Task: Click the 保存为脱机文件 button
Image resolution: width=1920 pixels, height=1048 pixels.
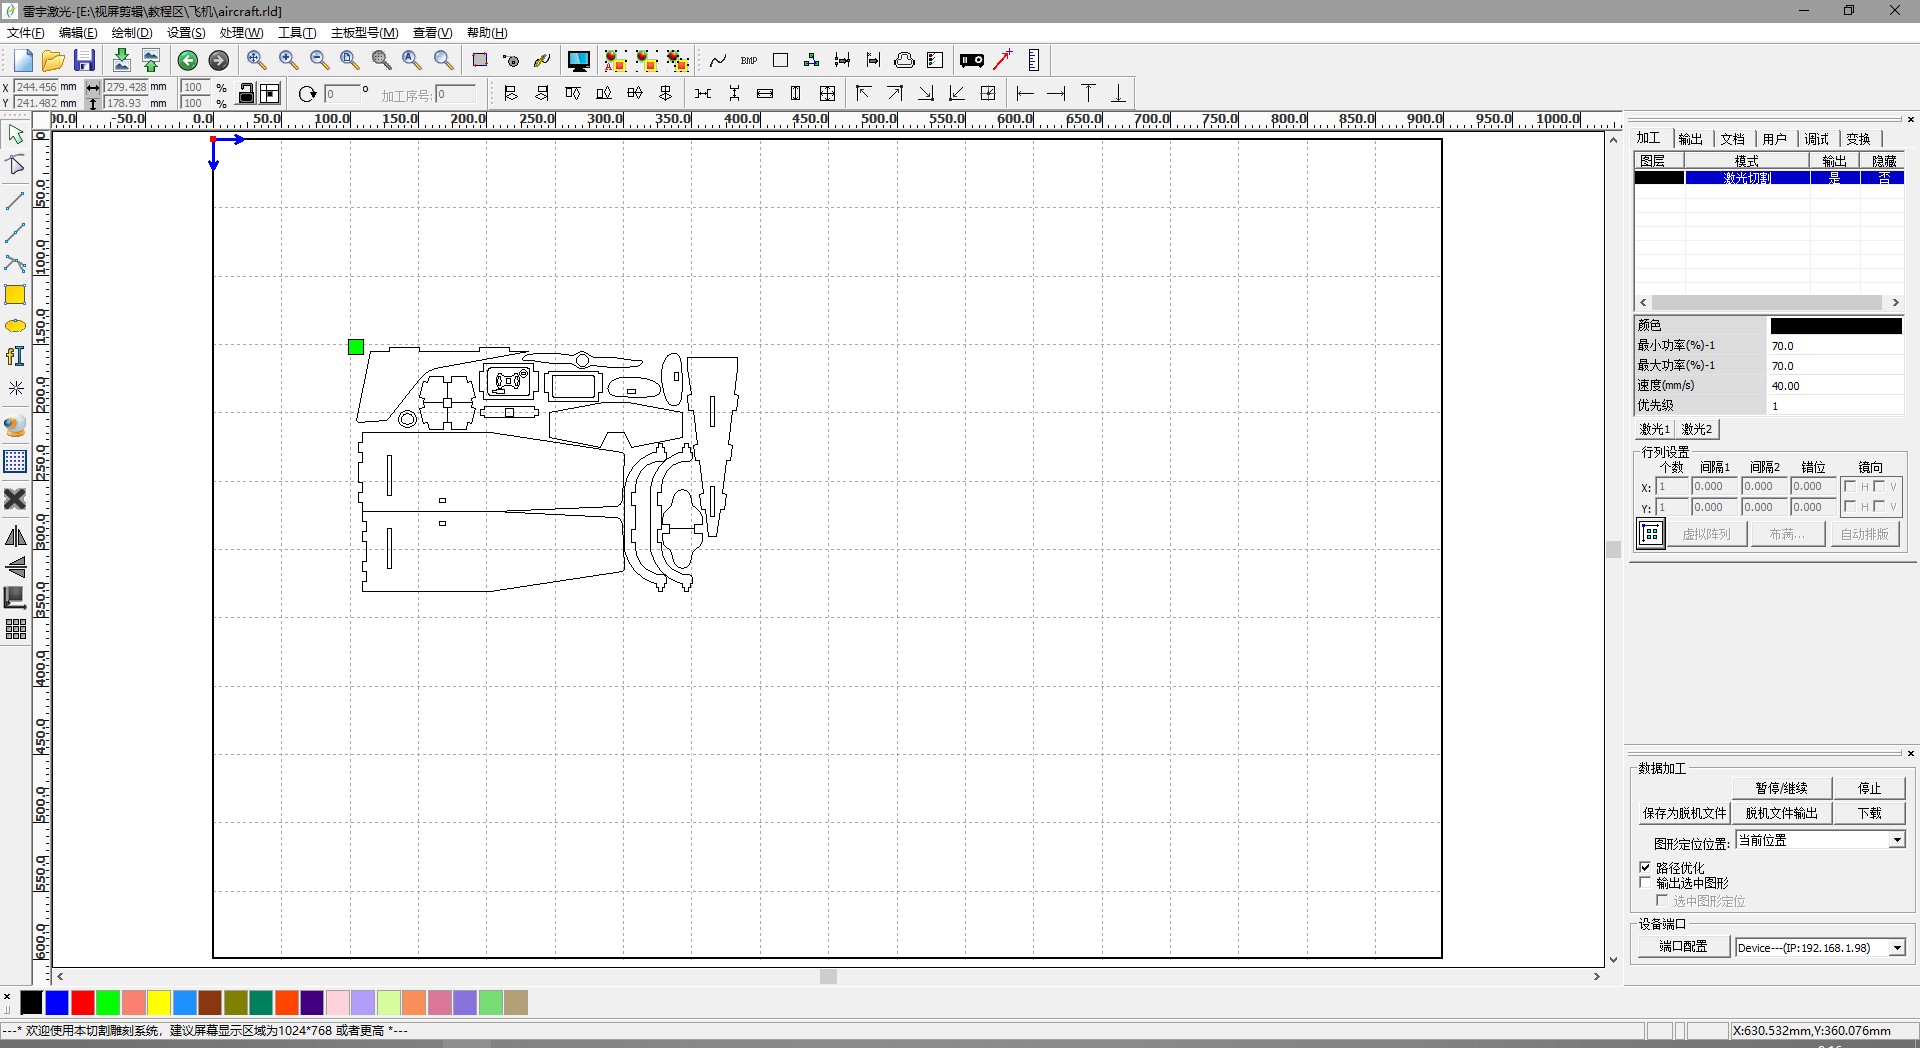Action: 1685,813
